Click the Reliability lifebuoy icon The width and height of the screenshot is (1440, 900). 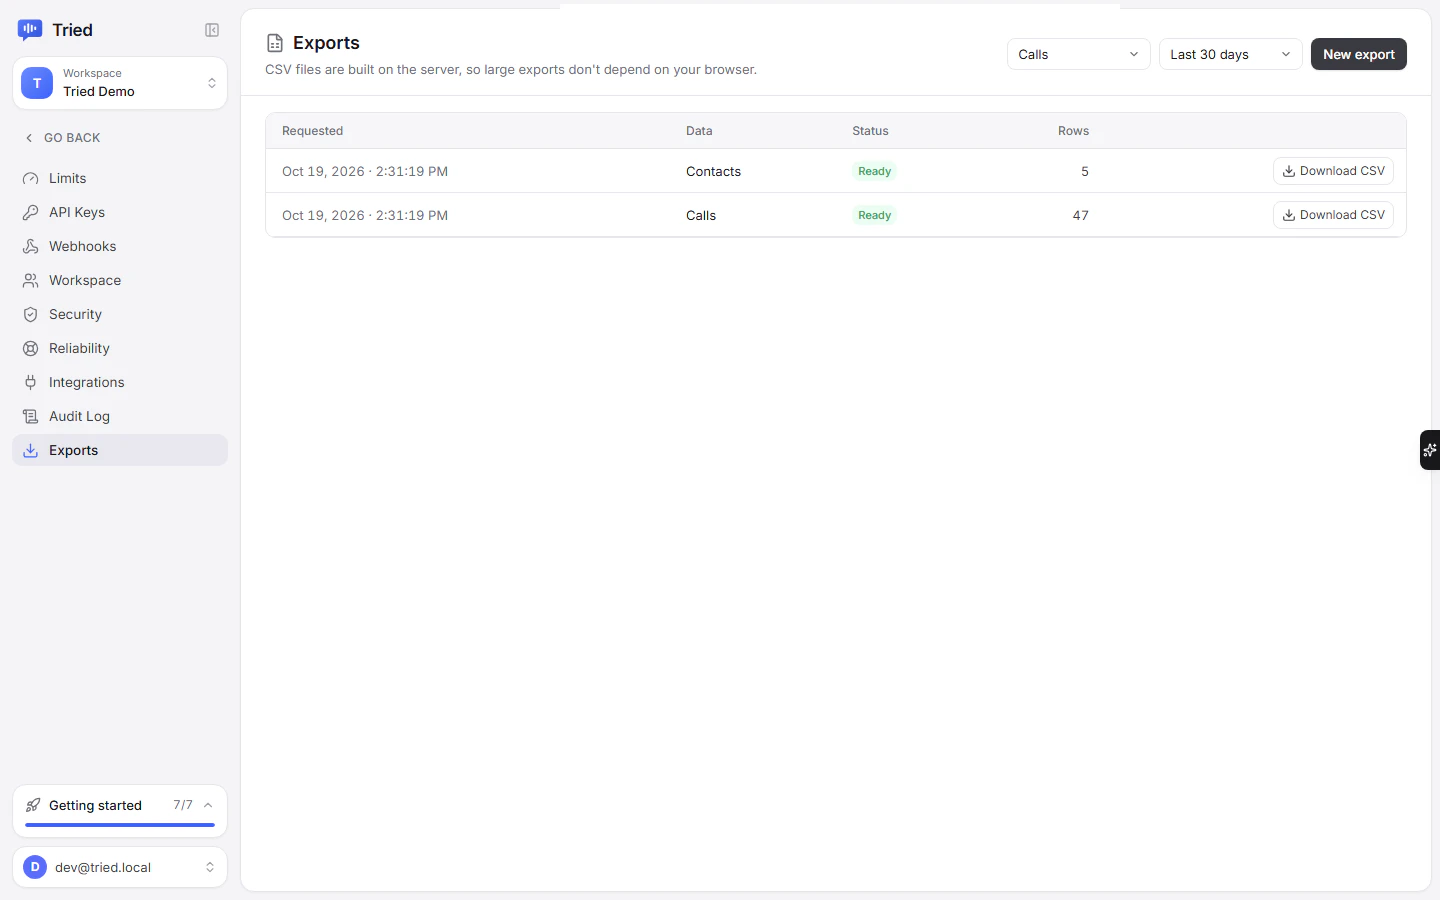[x=31, y=348]
